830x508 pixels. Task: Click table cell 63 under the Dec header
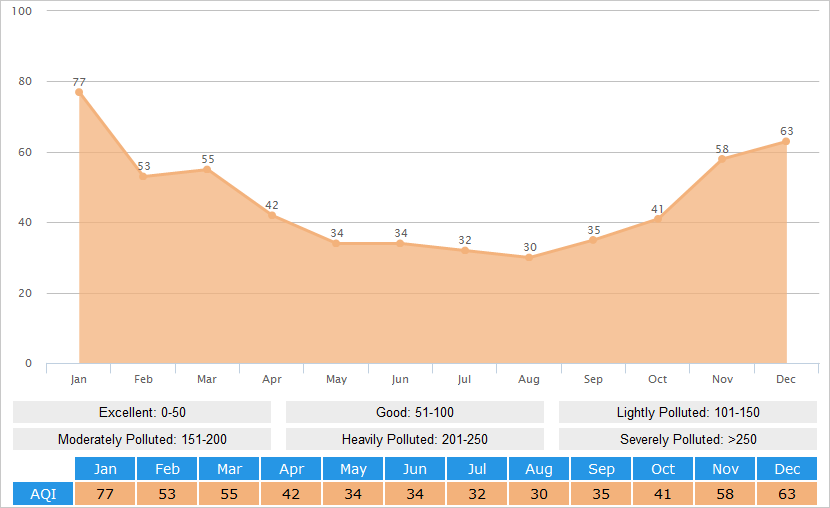787,494
